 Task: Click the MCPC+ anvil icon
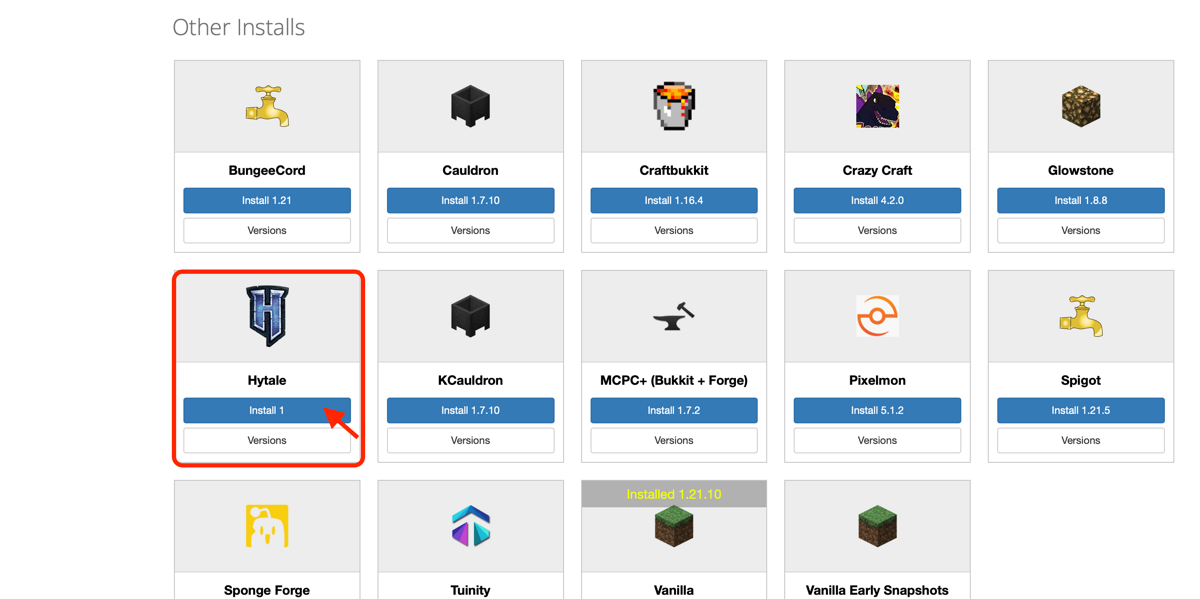pyautogui.click(x=673, y=316)
